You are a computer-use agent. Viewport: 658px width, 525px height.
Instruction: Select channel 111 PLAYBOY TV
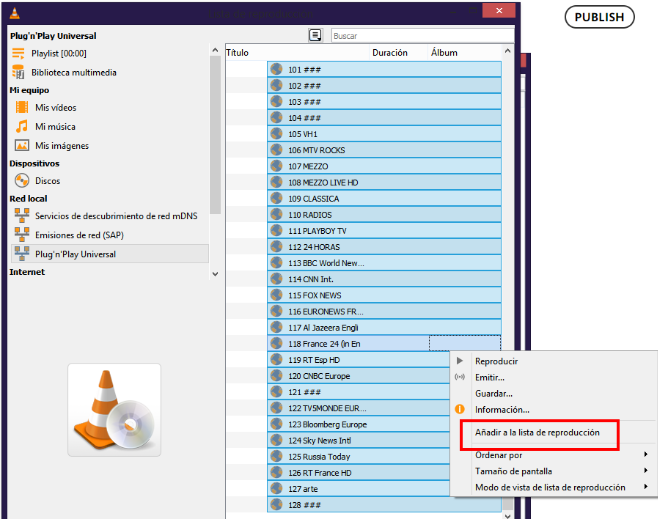[384, 230]
